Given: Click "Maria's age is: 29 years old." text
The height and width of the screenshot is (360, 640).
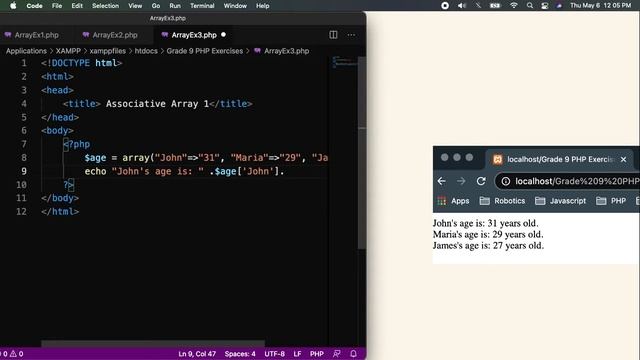Looking at the screenshot, I should pyautogui.click(x=488, y=235).
